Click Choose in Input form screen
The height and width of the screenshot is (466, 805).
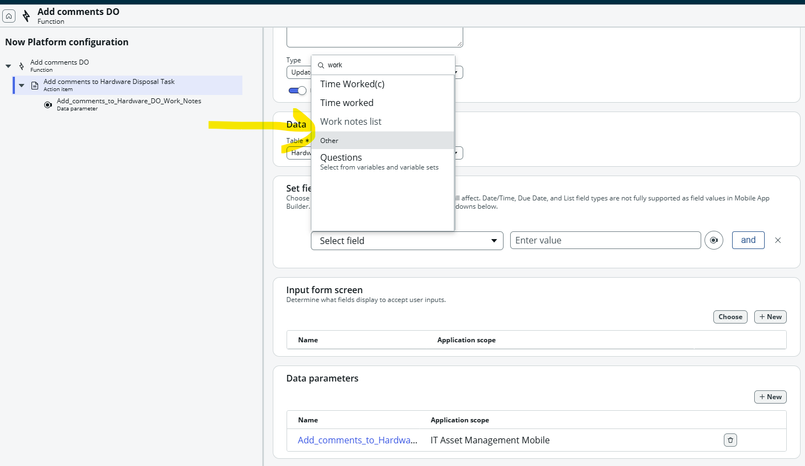click(x=730, y=317)
